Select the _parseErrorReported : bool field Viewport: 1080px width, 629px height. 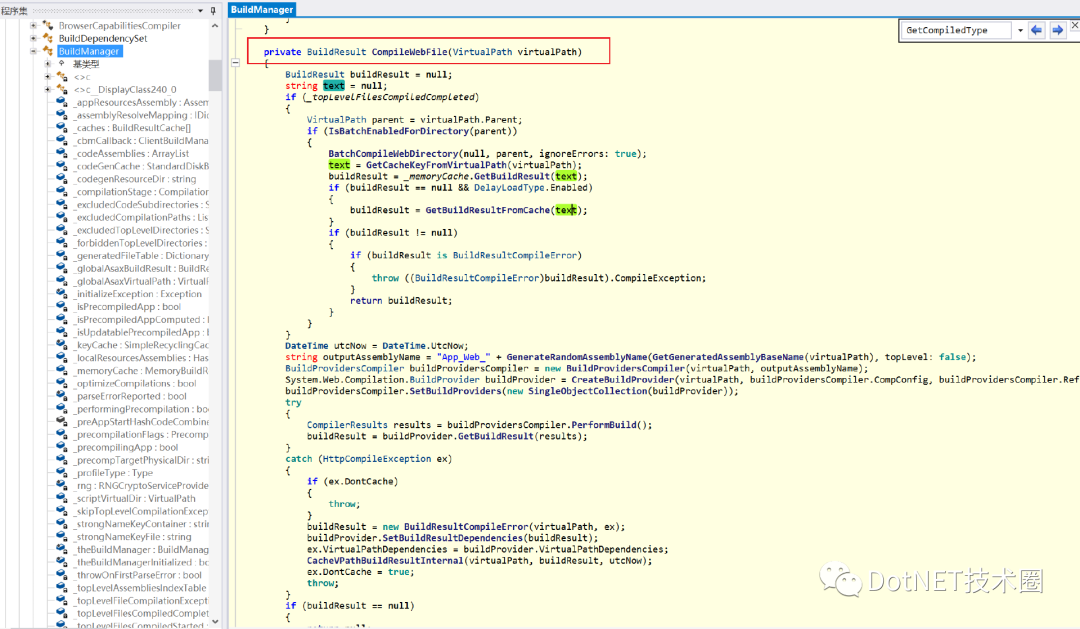[x=131, y=396]
